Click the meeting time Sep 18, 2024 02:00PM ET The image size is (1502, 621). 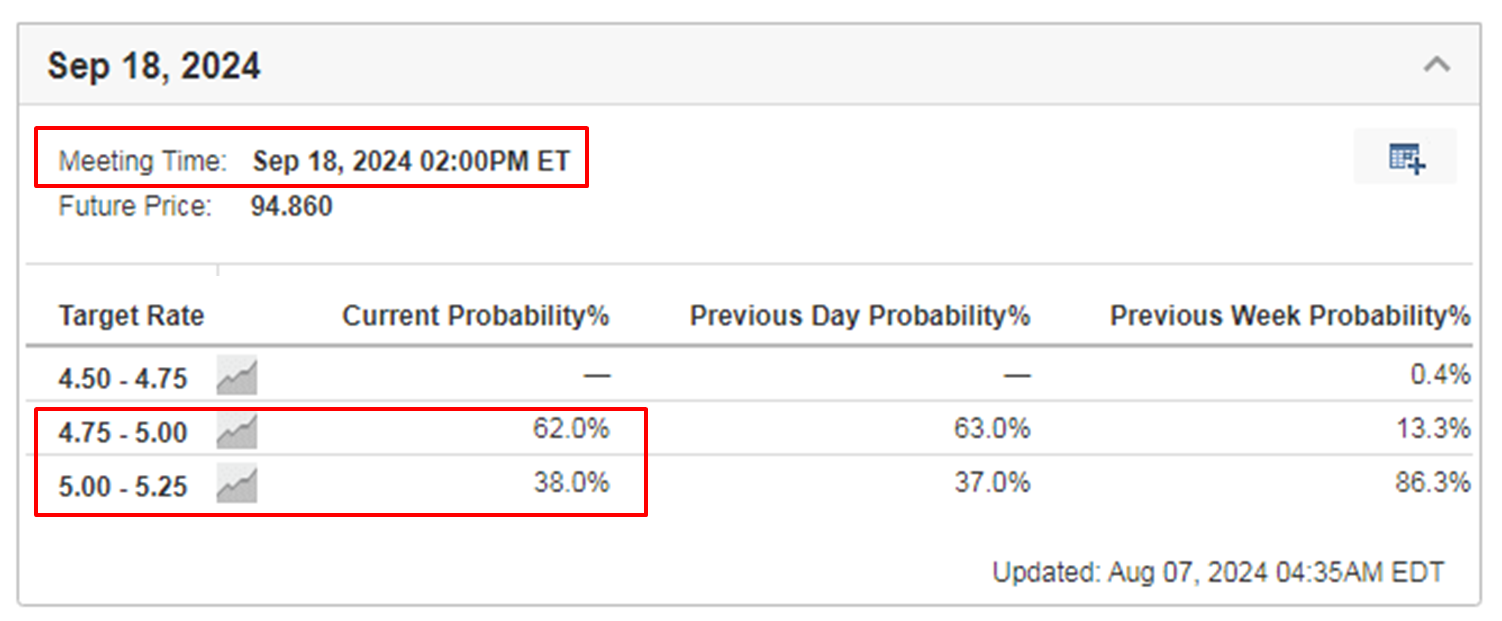click(x=411, y=161)
